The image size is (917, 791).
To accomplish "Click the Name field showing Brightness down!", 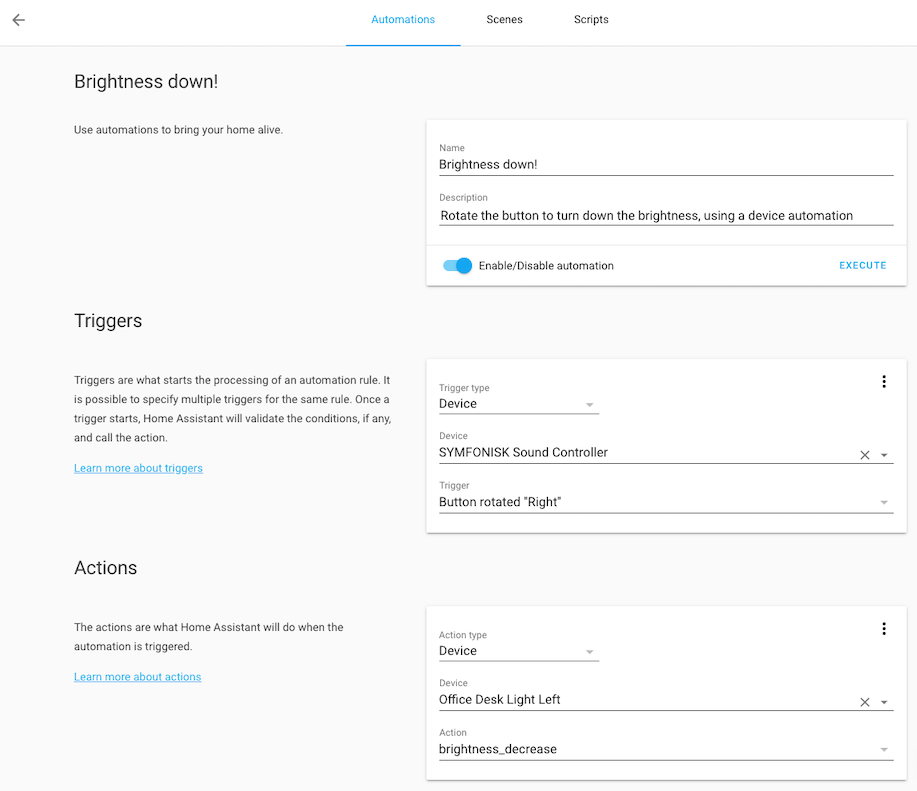I will [x=600, y=163].
